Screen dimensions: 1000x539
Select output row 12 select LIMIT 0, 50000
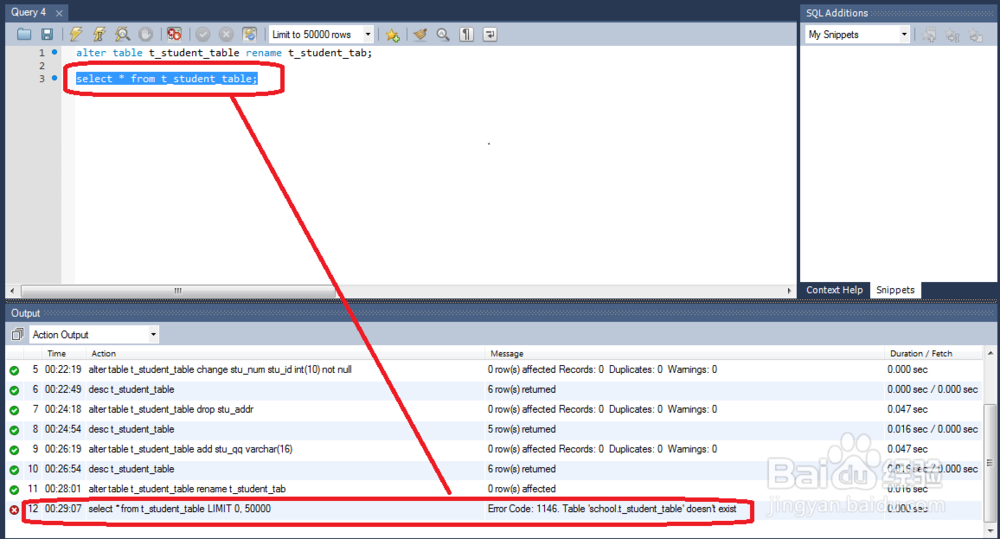[494, 508]
